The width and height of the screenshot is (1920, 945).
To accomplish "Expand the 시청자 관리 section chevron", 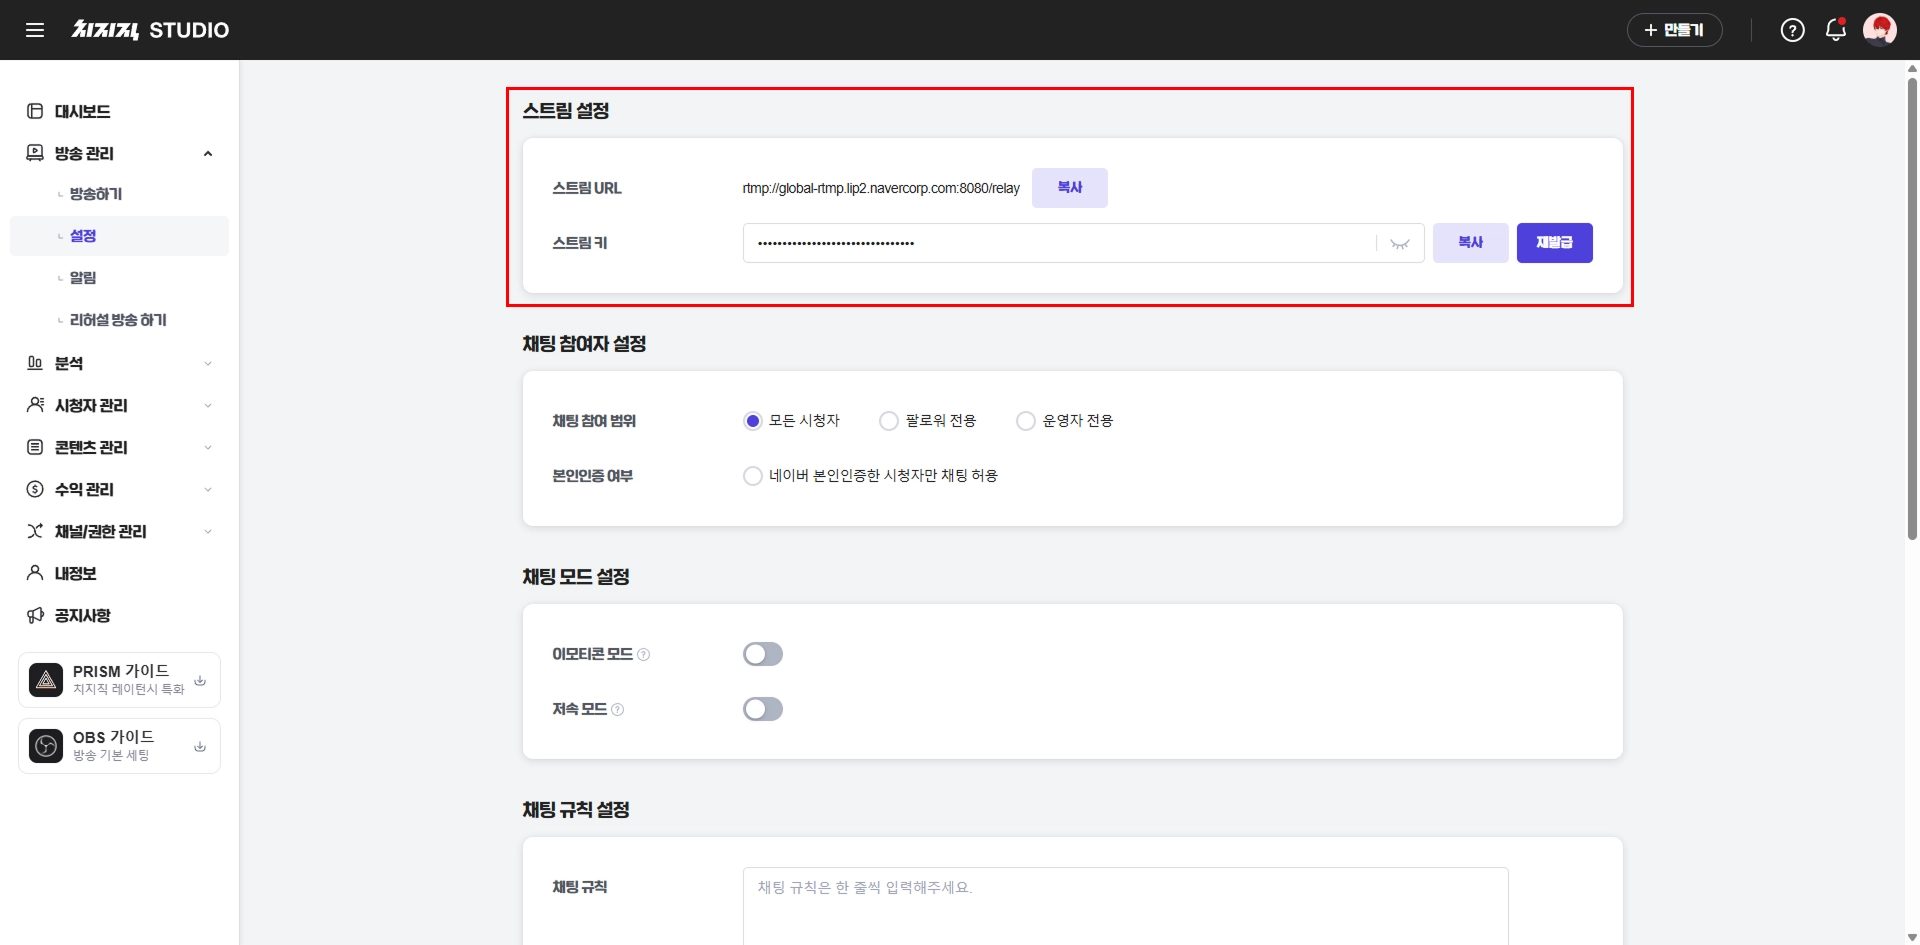I will click(208, 405).
